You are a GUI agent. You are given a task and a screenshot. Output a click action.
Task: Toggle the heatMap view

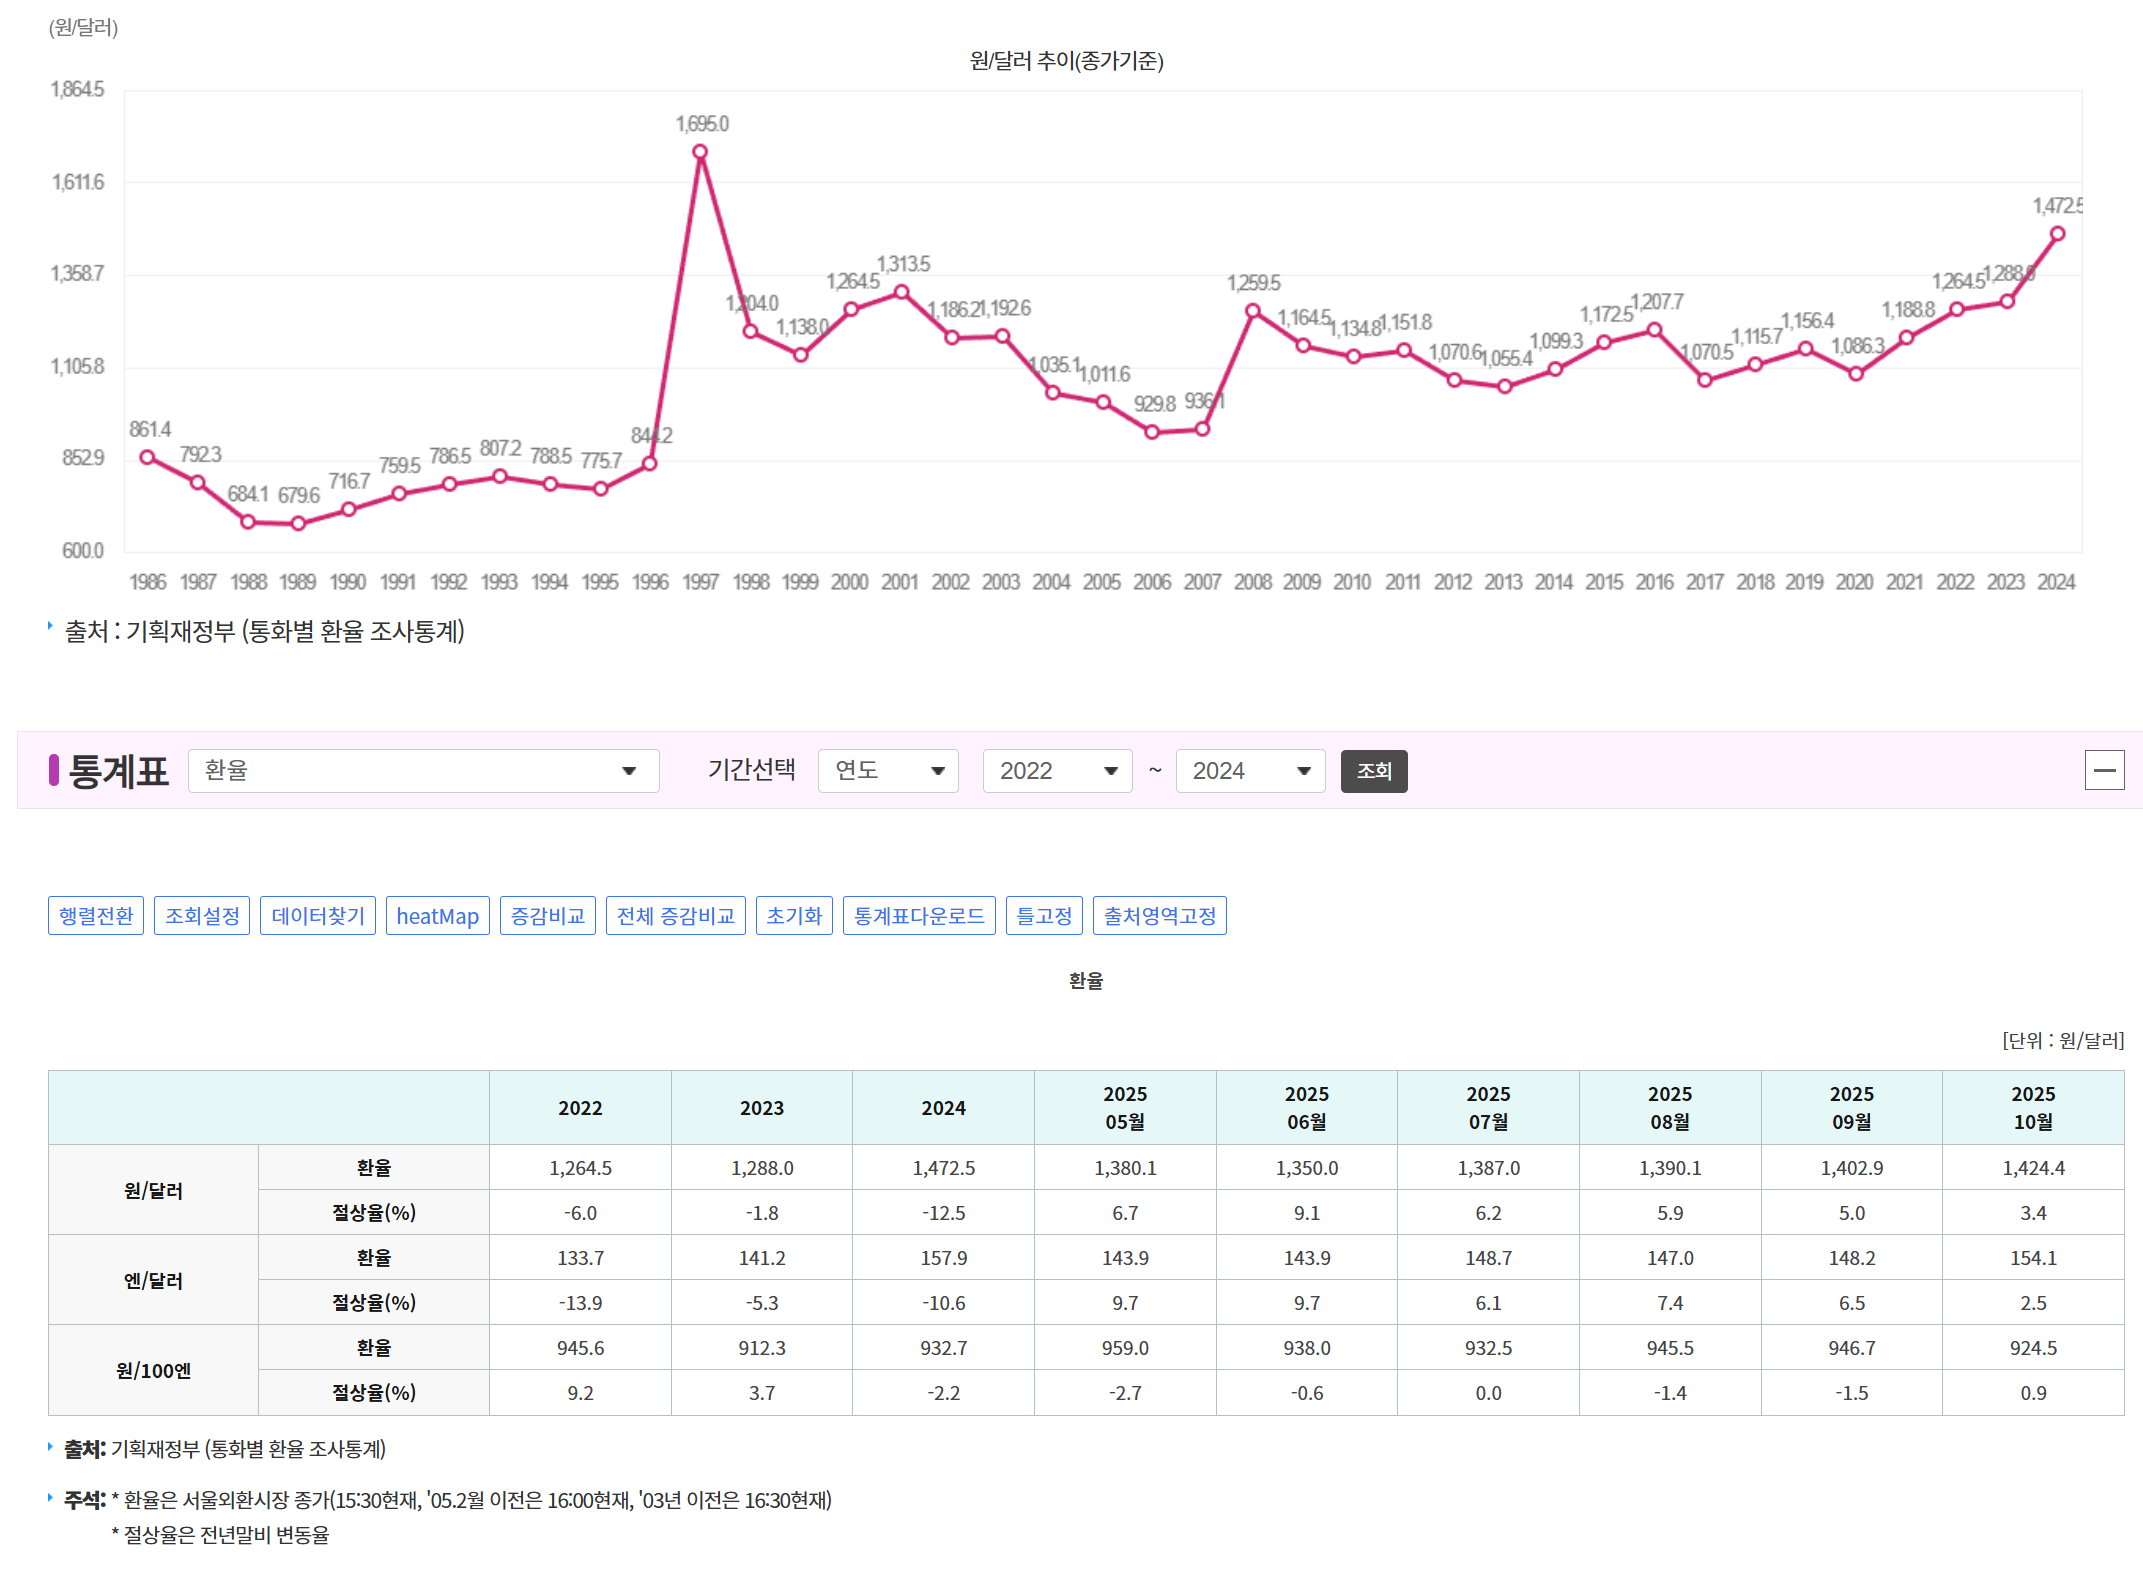click(437, 916)
